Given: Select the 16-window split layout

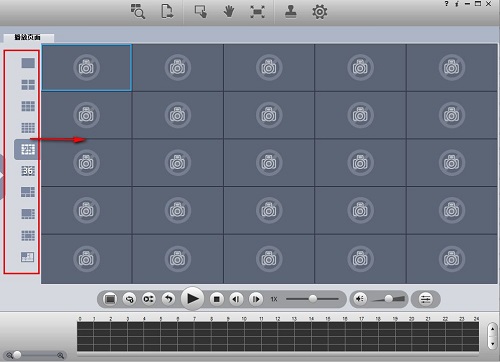Looking at the screenshot, I should point(28,128).
